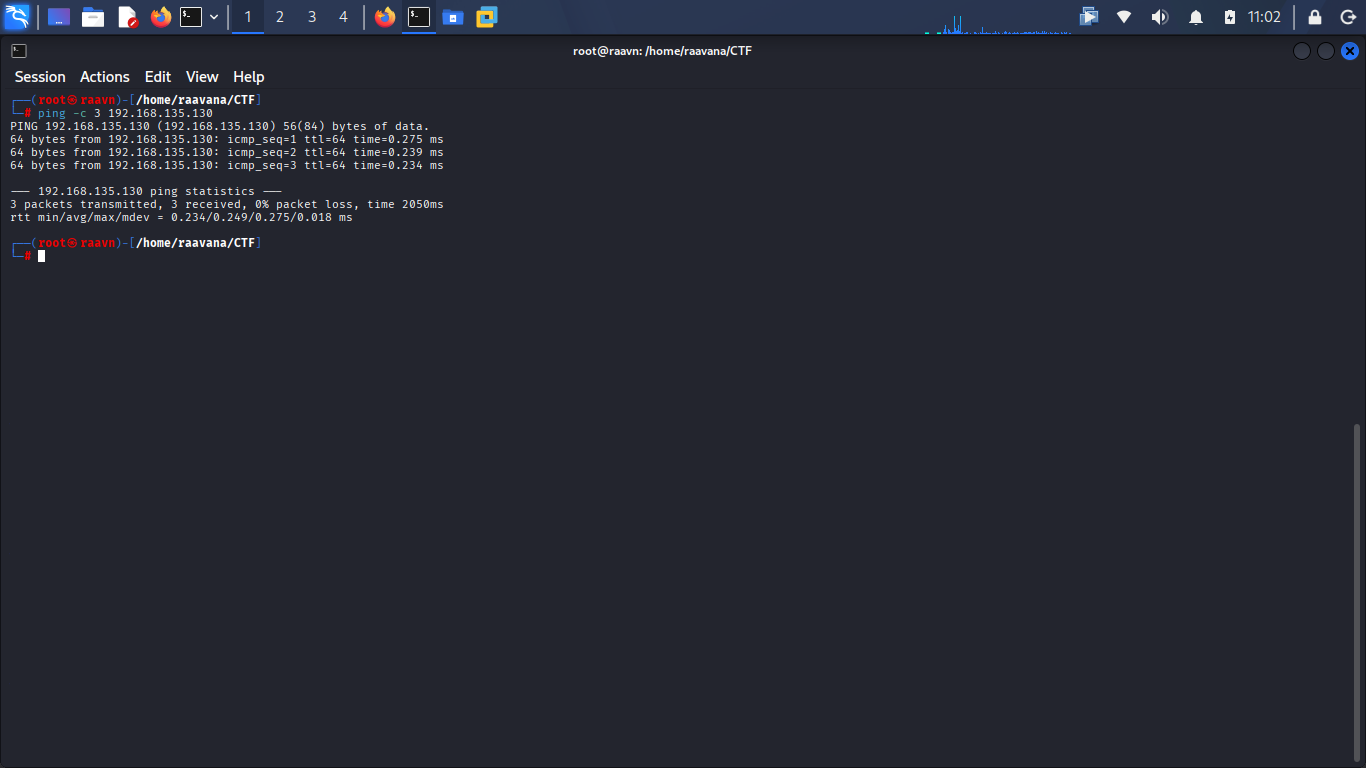Screen dimensions: 1366x768
Task: Close the terminal window
Action: pyautogui.click(x=1350, y=51)
